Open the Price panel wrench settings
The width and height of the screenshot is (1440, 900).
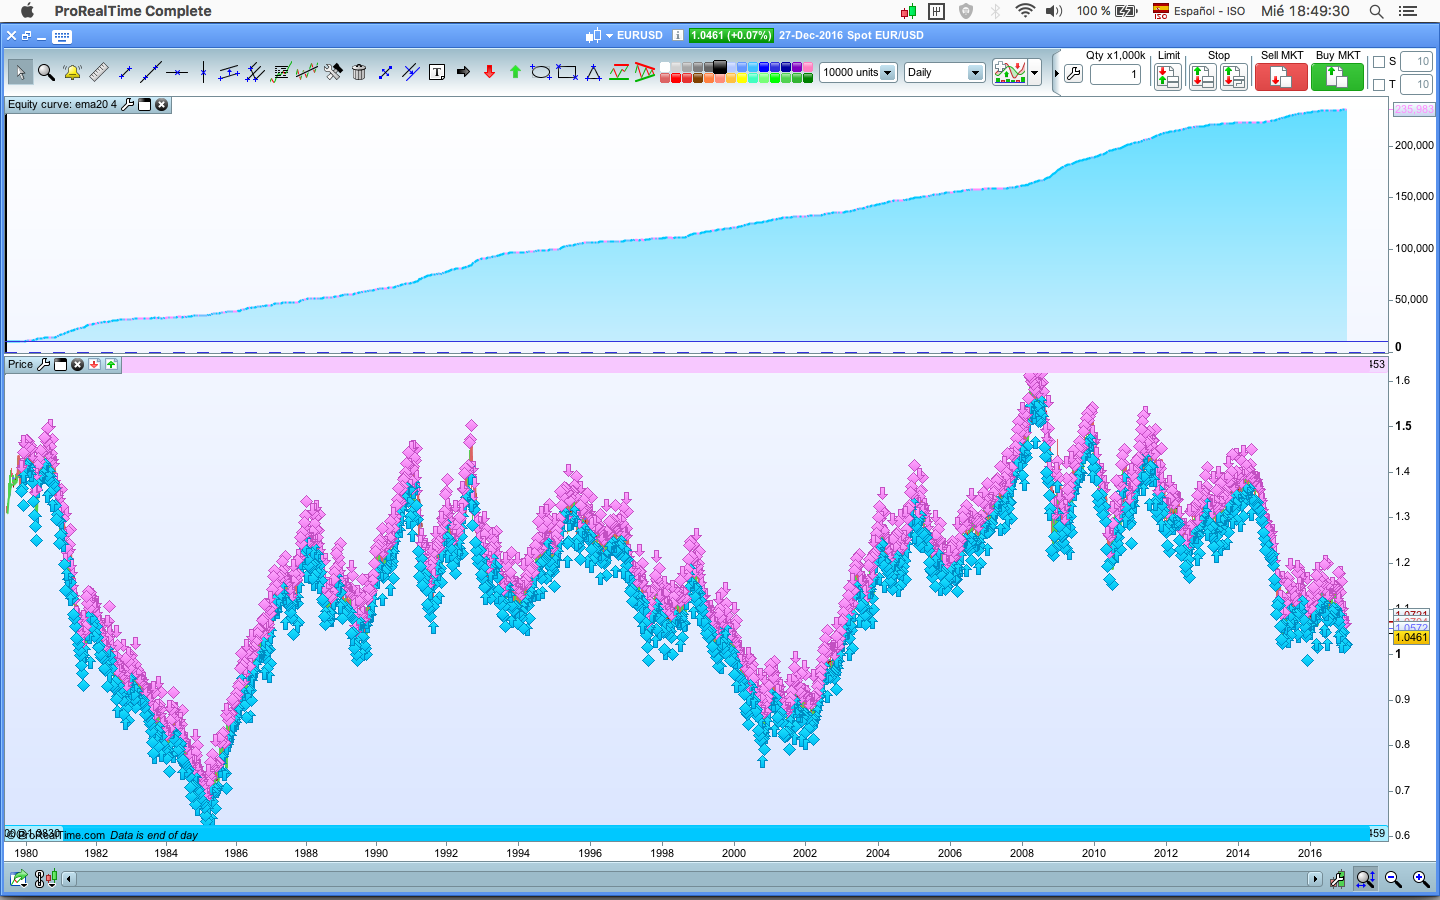coord(43,364)
